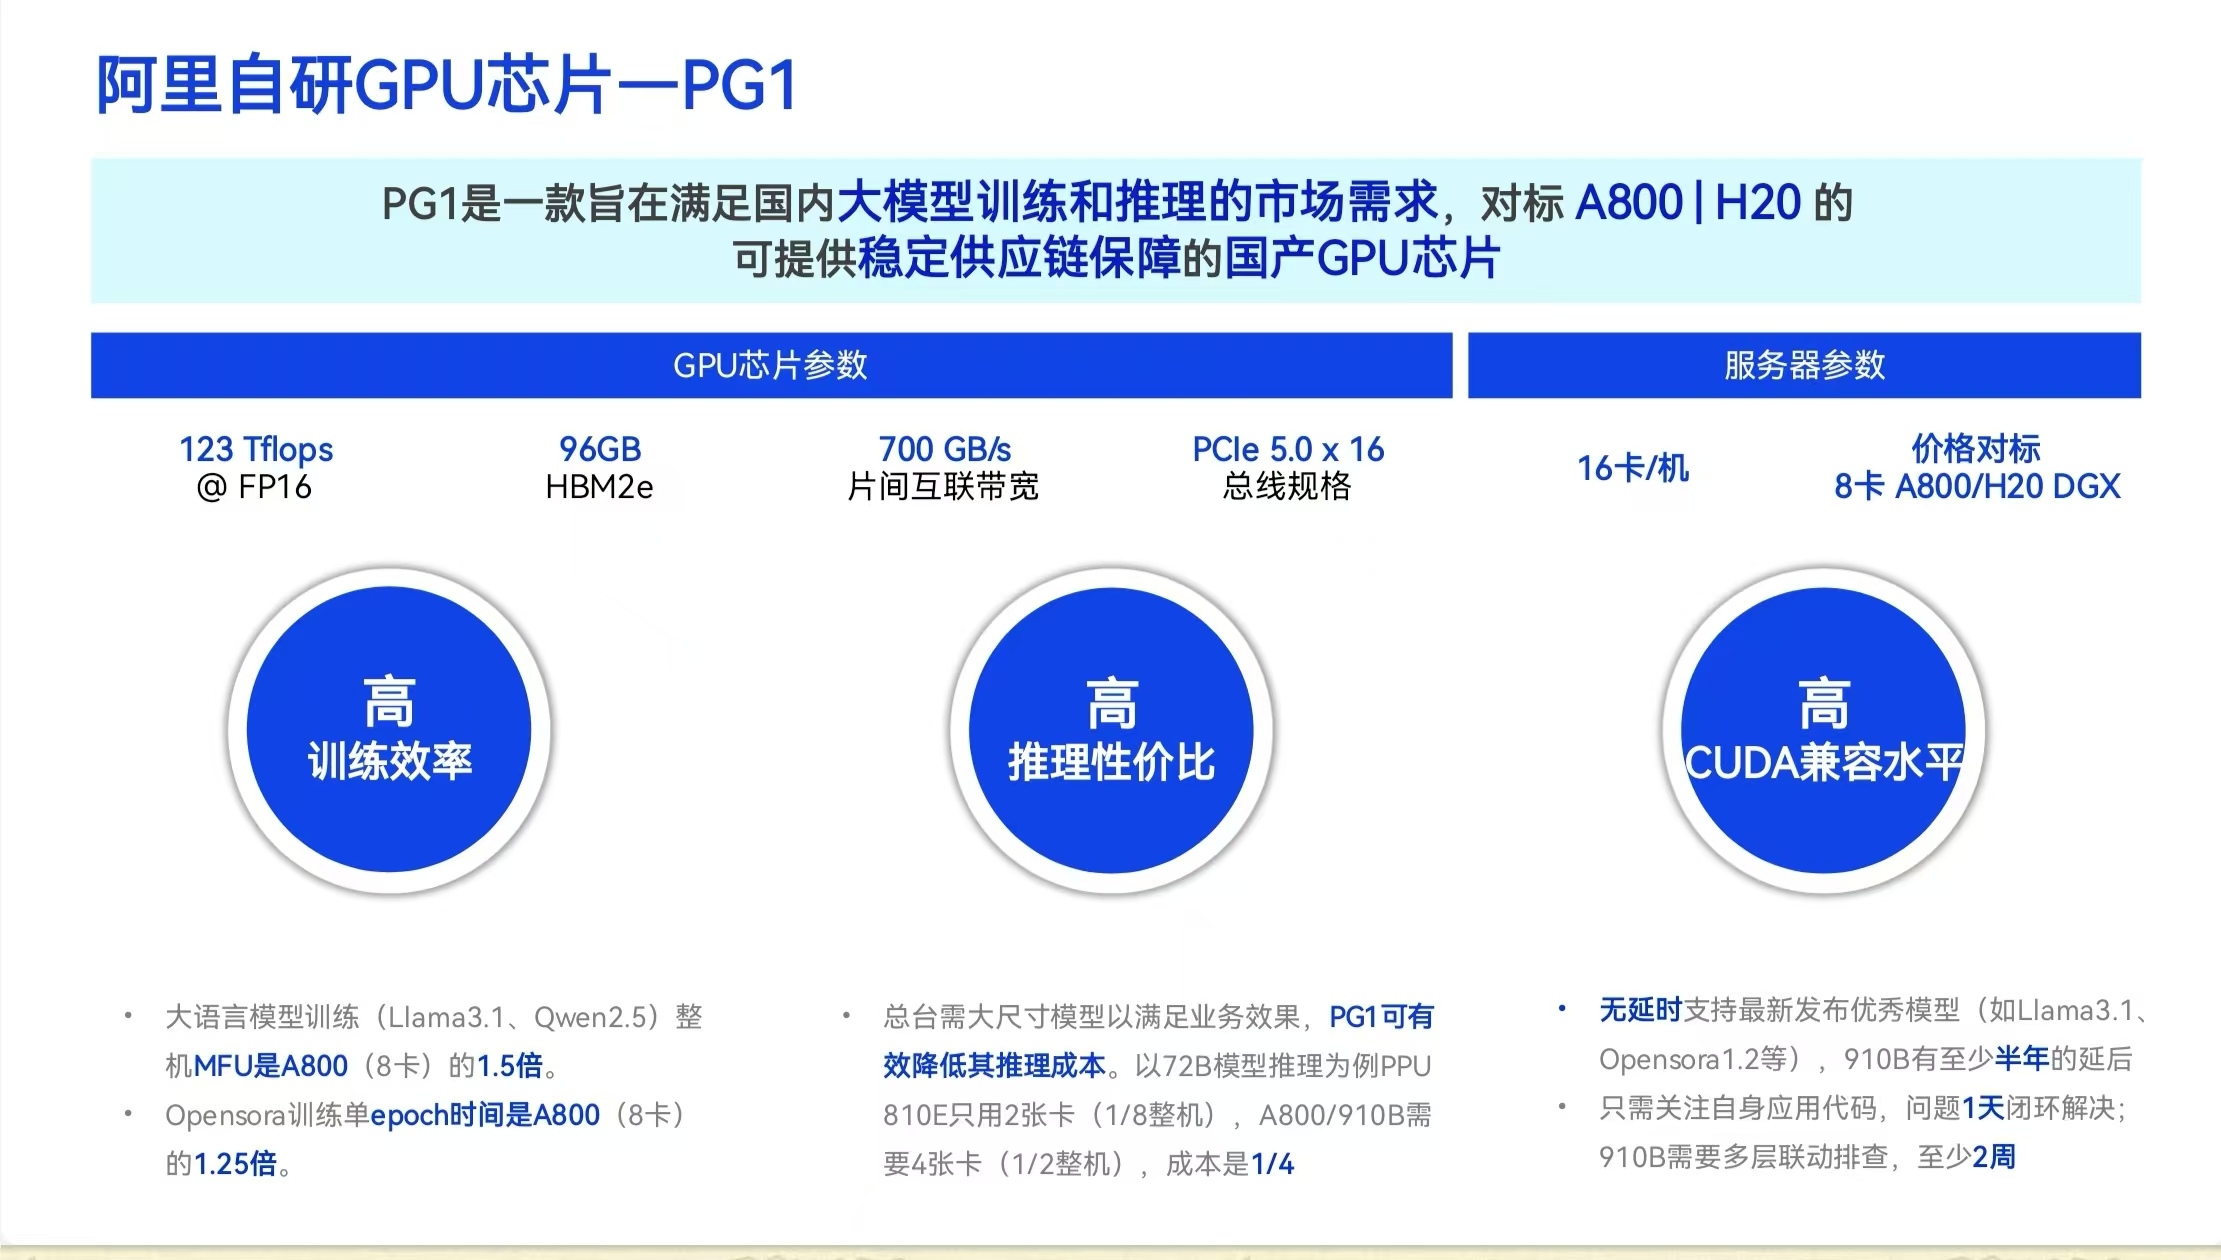
Task: Click the 高 CUDA兼容水平 circle
Action: pos(1823,730)
